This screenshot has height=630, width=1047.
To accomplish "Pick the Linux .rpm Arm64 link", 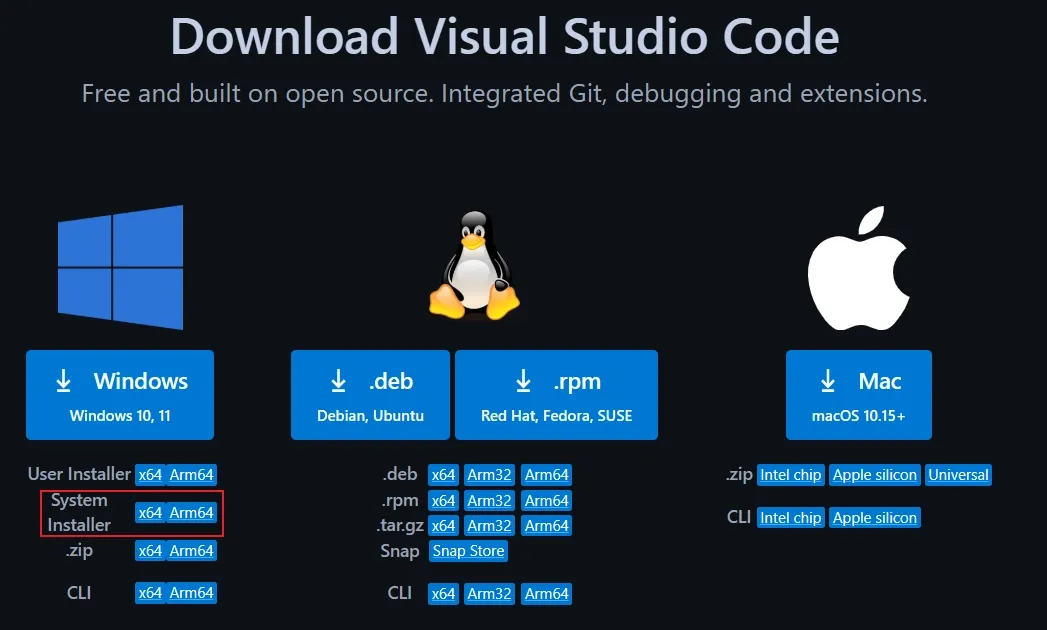I will 547,500.
